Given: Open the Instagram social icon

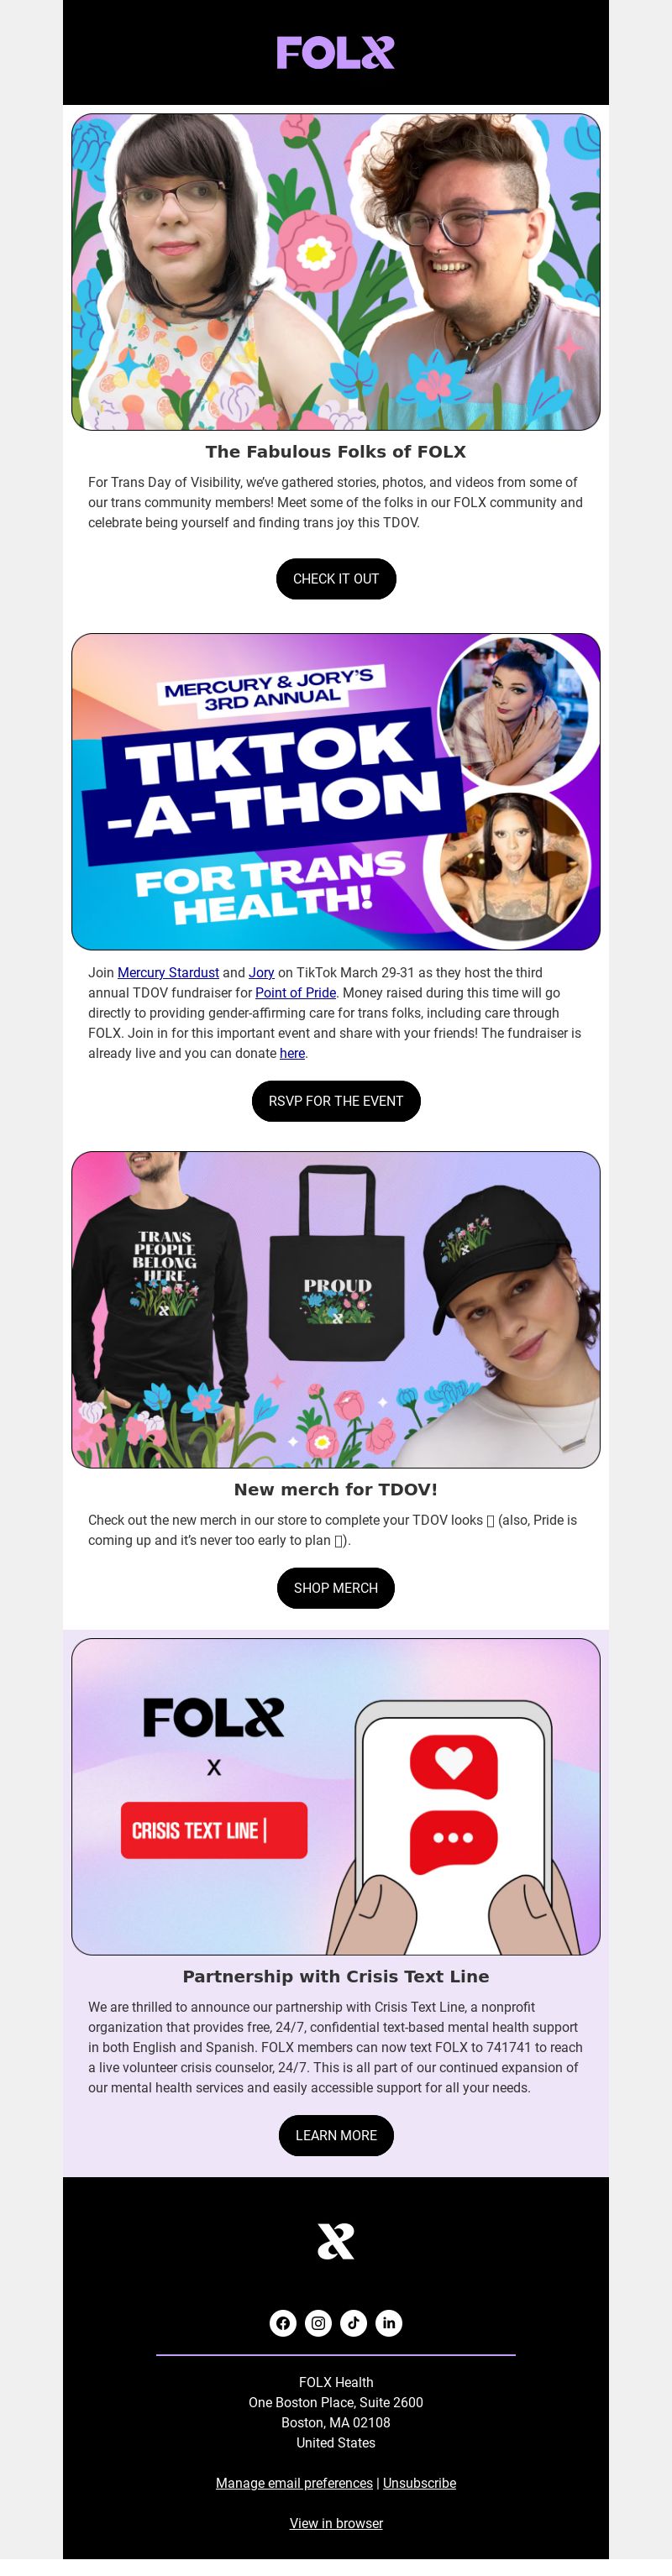Looking at the screenshot, I should click(x=318, y=2322).
